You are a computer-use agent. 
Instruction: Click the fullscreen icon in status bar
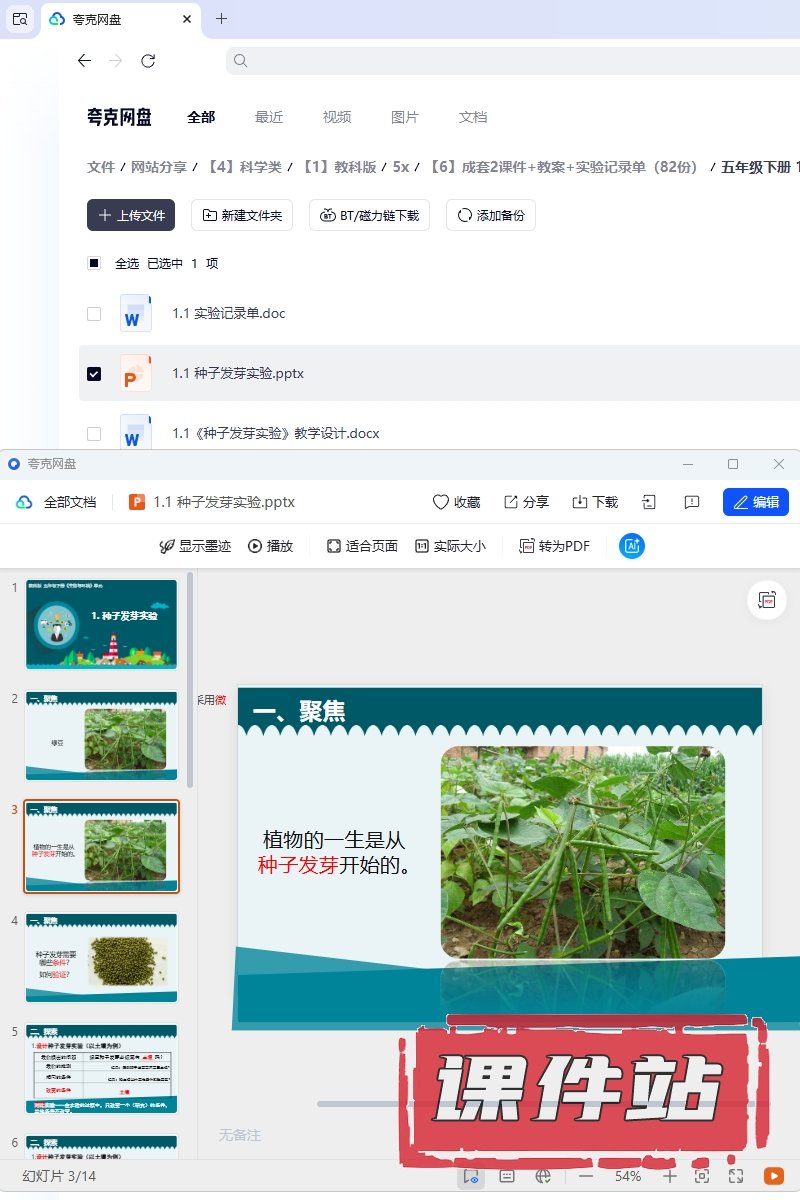click(x=736, y=1176)
